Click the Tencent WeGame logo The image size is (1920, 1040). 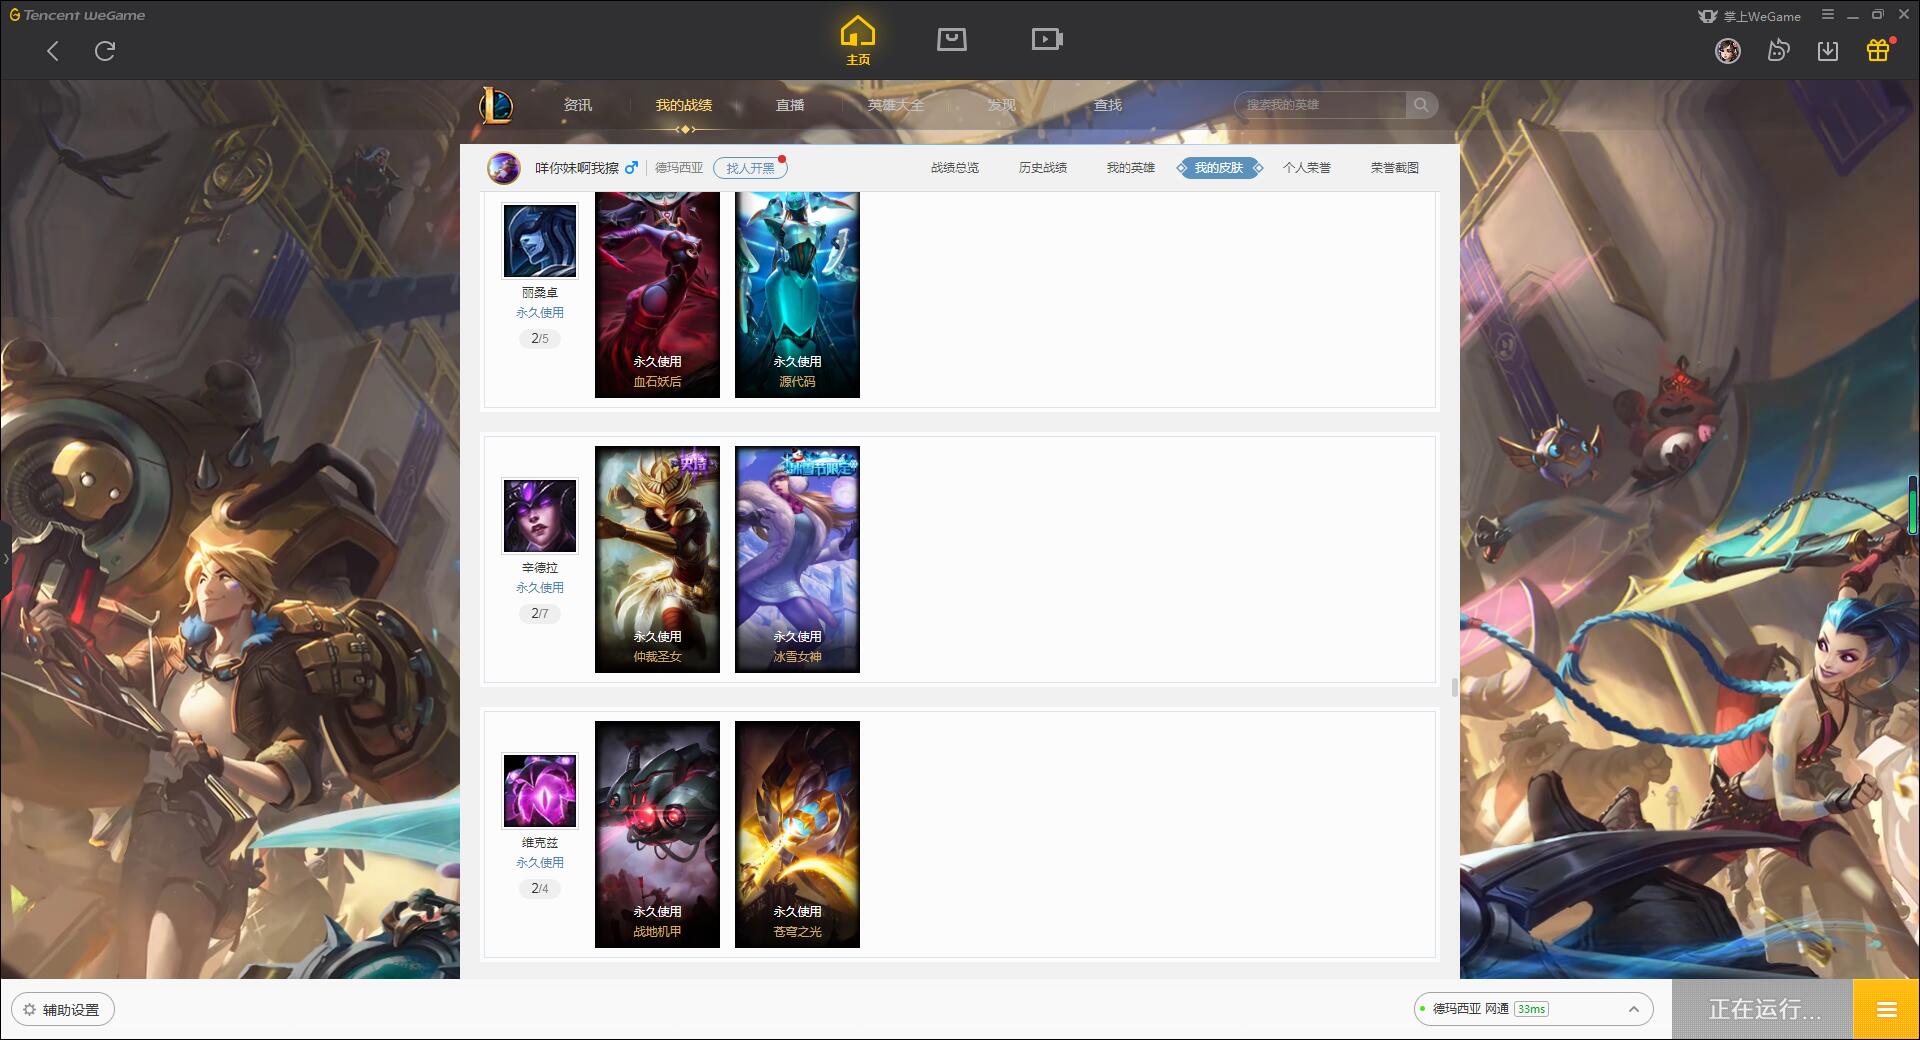tap(77, 15)
